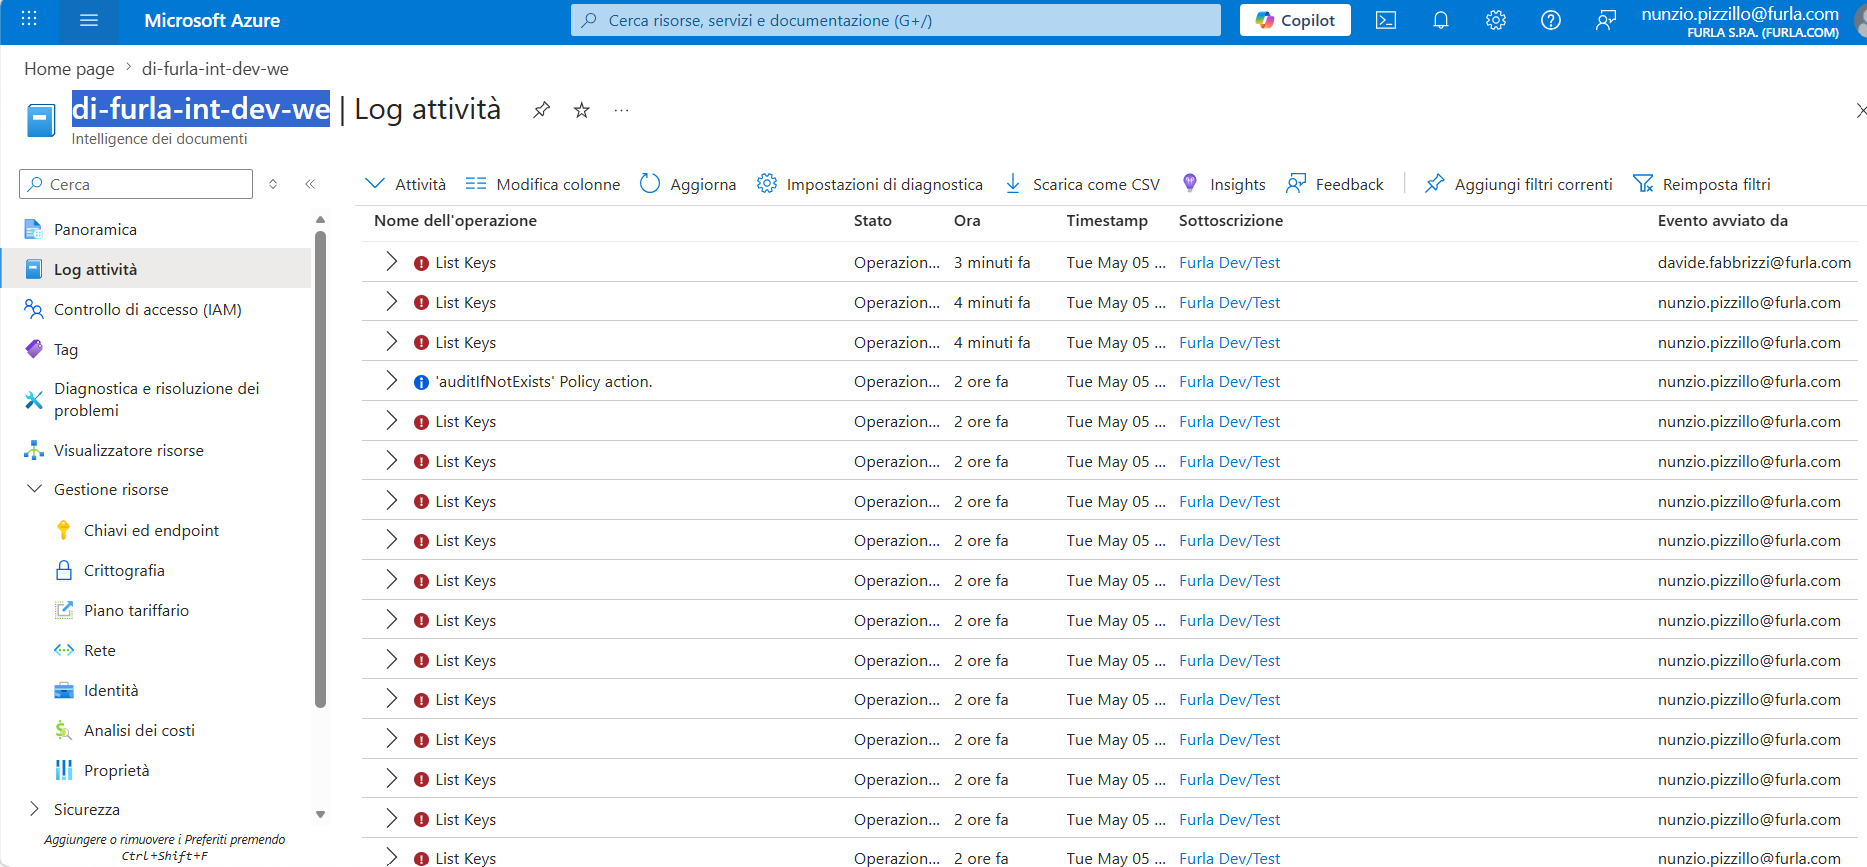Expand the List Keys row by davide.fabbrizzi
Image resolution: width=1867 pixels, height=867 pixels.
point(391,262)
